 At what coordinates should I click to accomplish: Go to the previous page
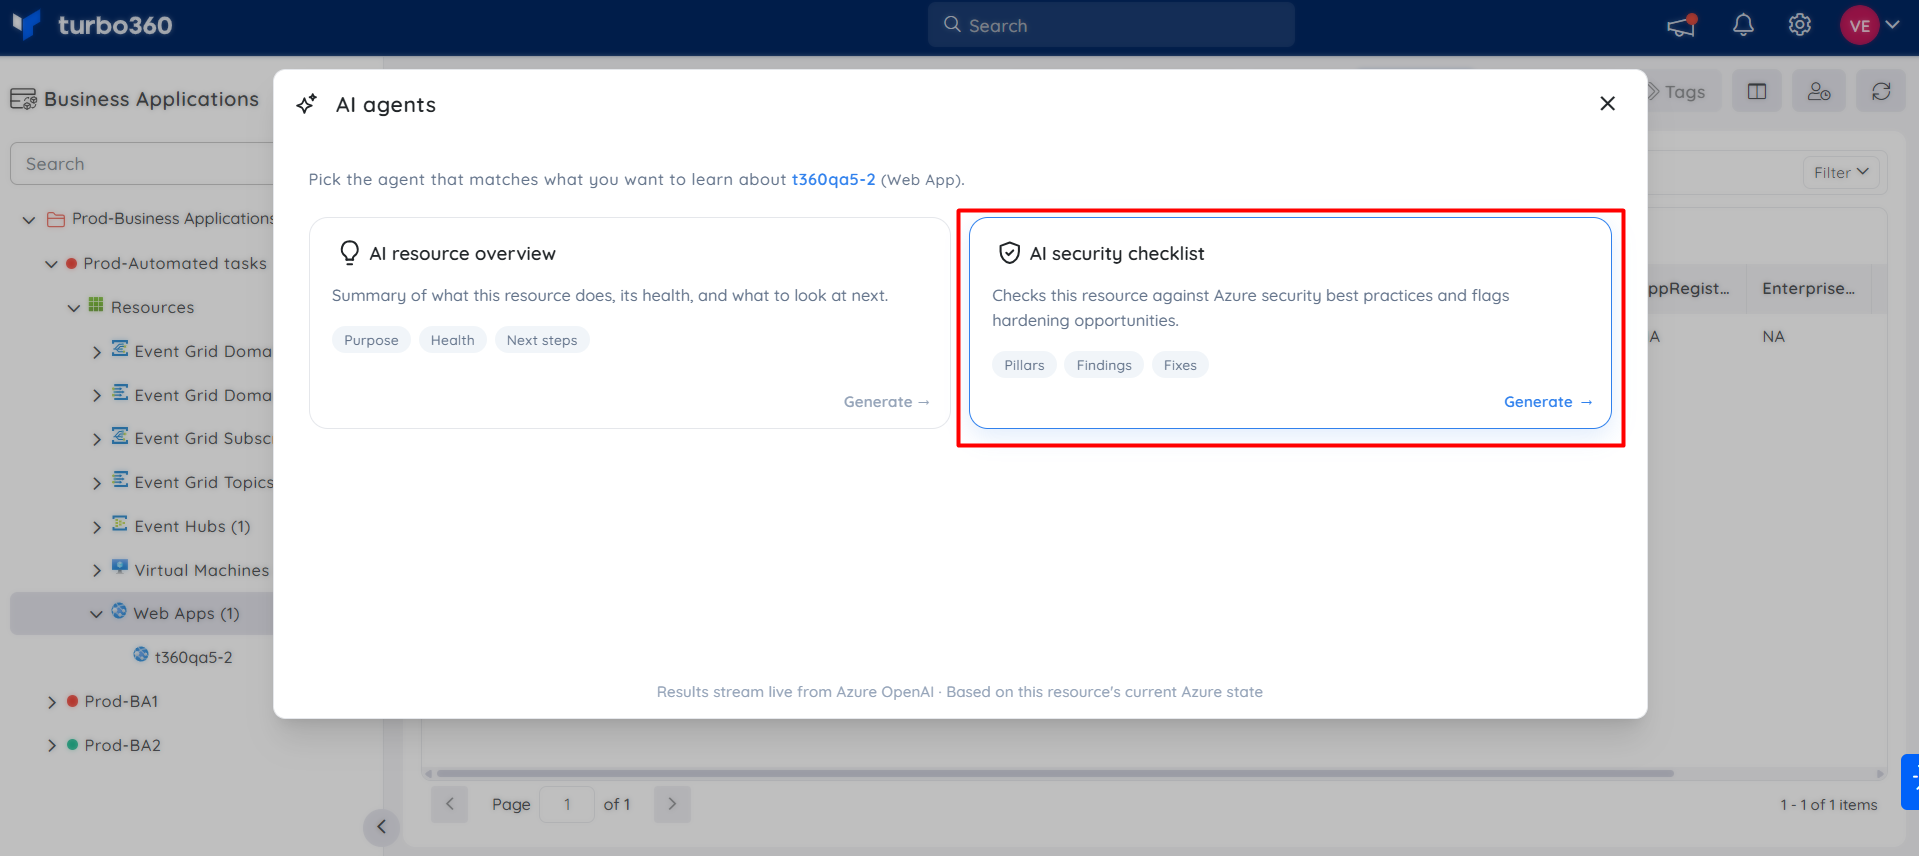pos(450,804)
